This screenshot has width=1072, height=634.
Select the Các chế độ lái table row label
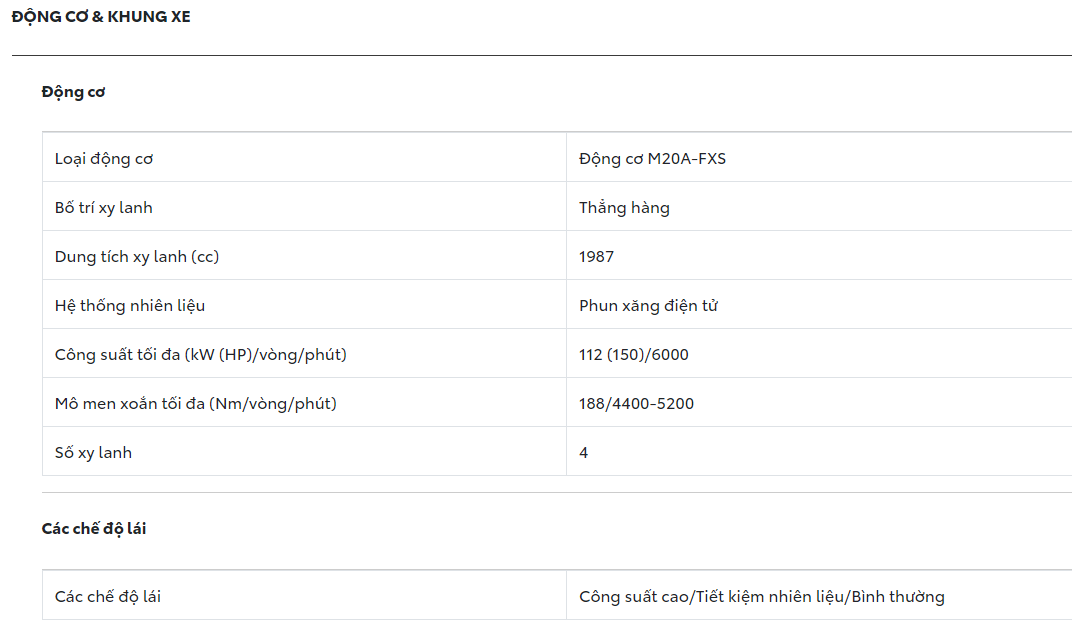pyautogui.click(x=108, y=596)
